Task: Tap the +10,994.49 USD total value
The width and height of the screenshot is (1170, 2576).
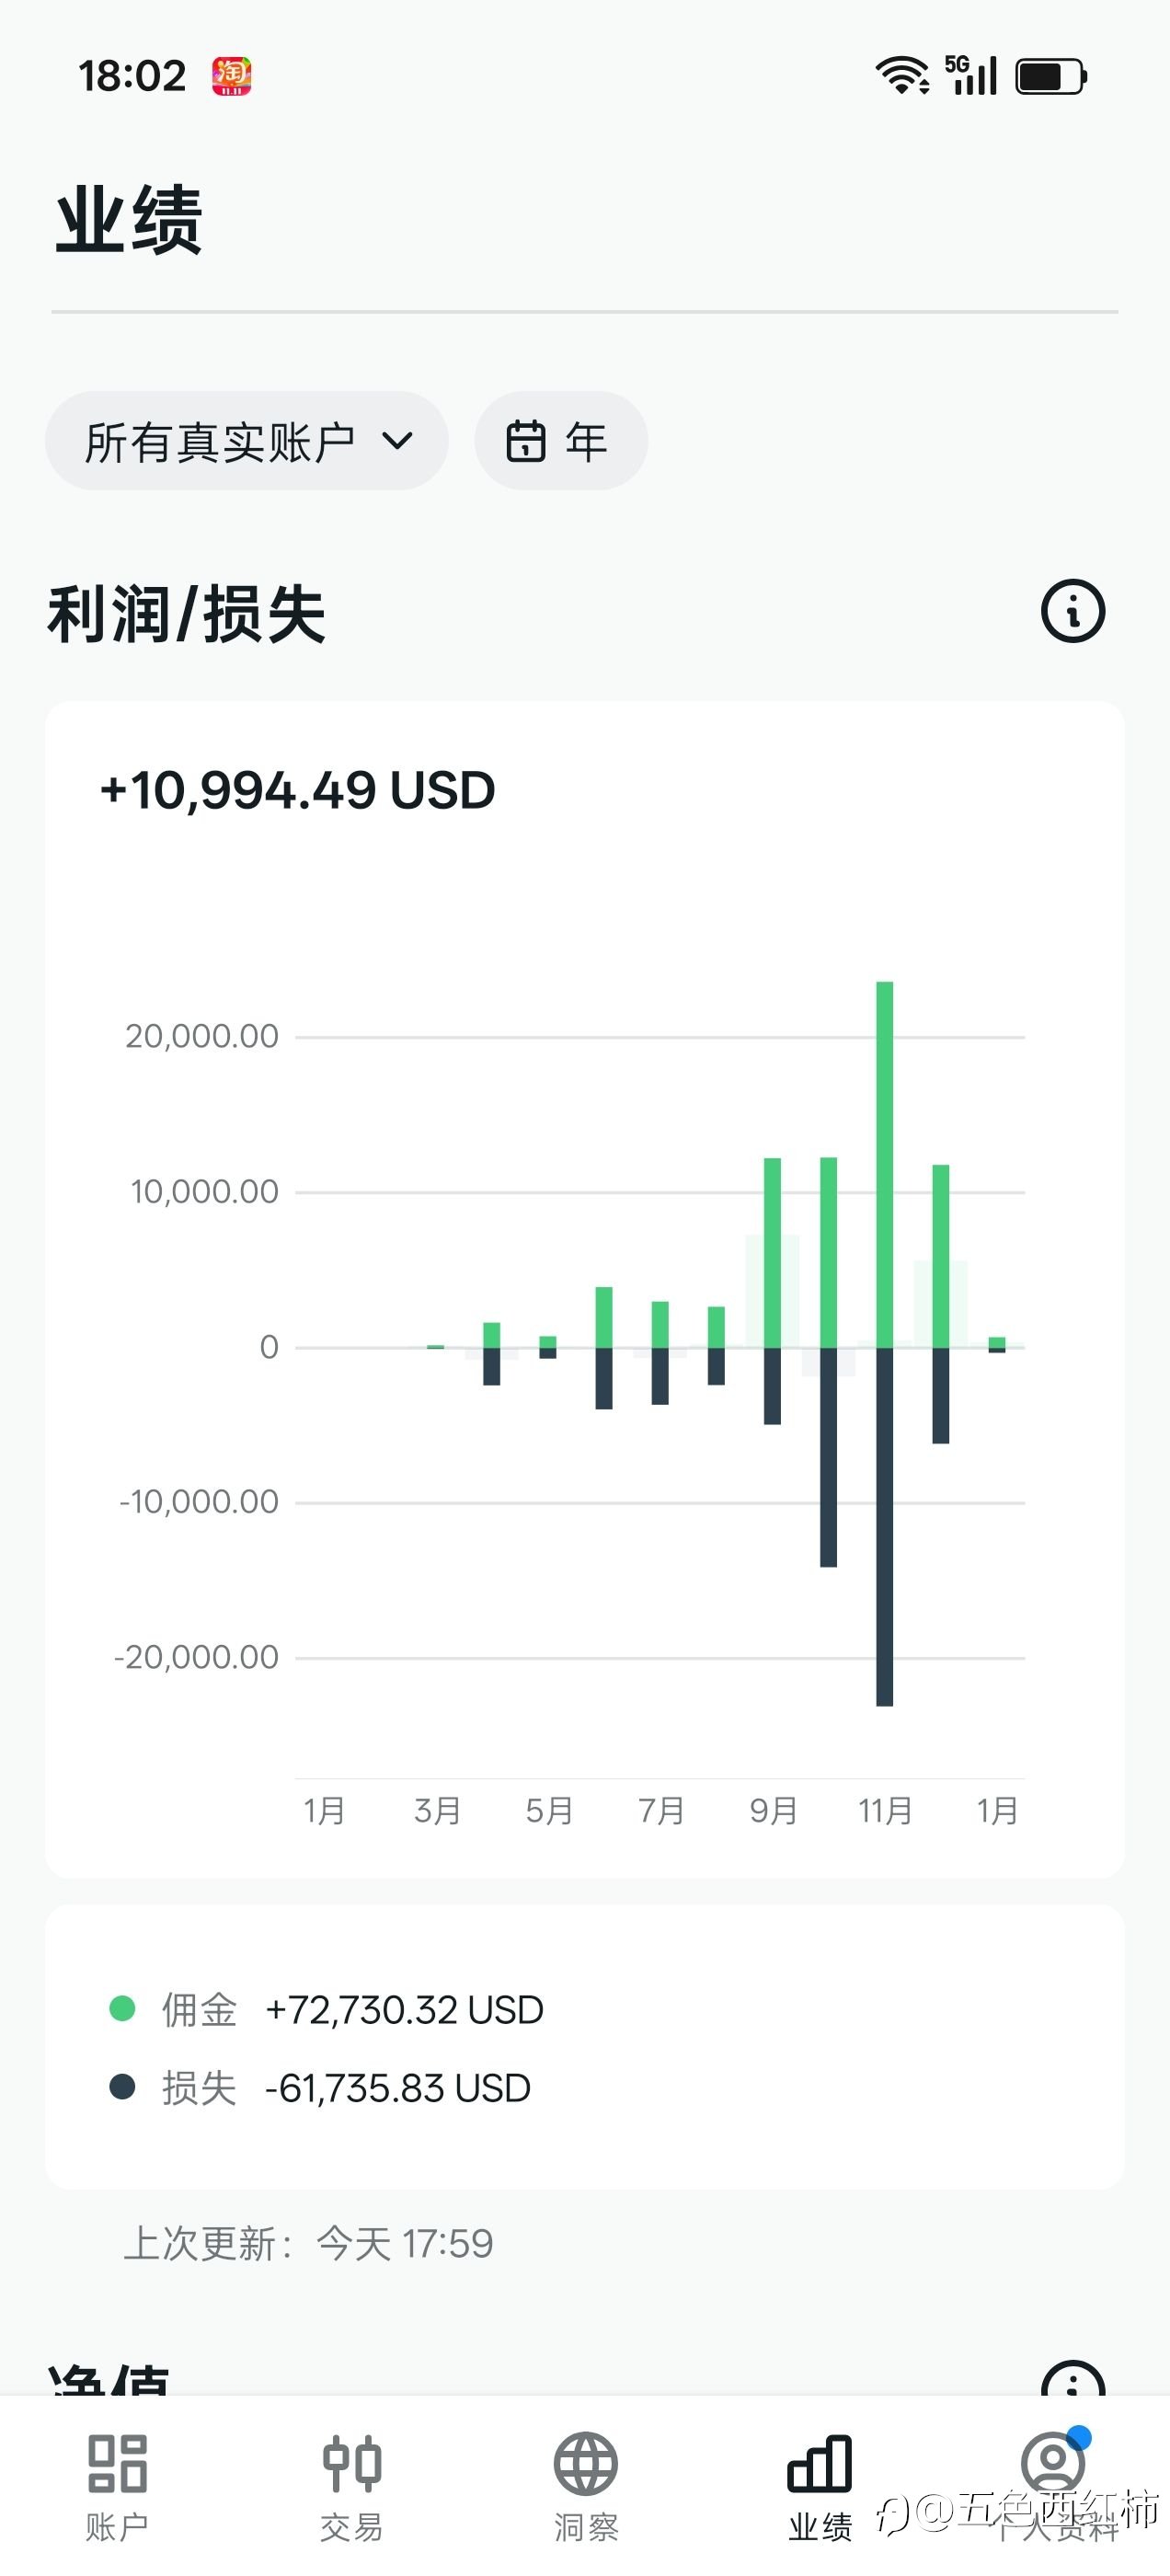Action: coord(298,790)
